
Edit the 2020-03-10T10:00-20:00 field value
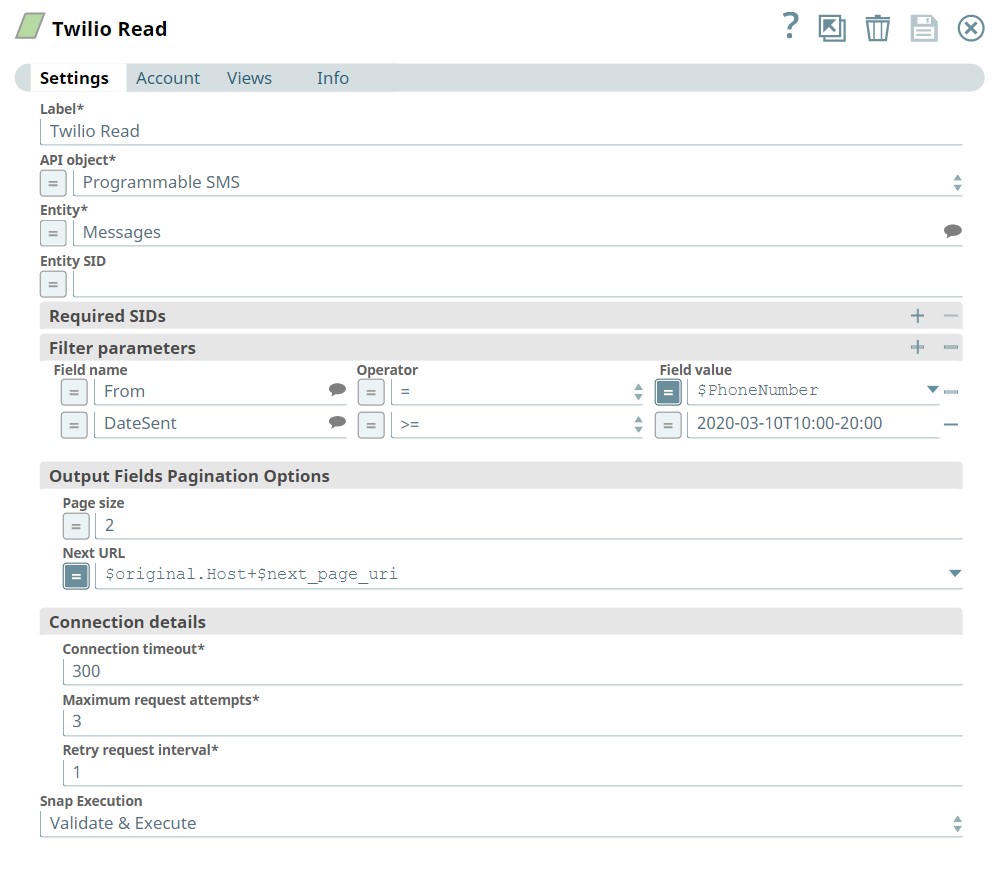click(x=813, y=424)
